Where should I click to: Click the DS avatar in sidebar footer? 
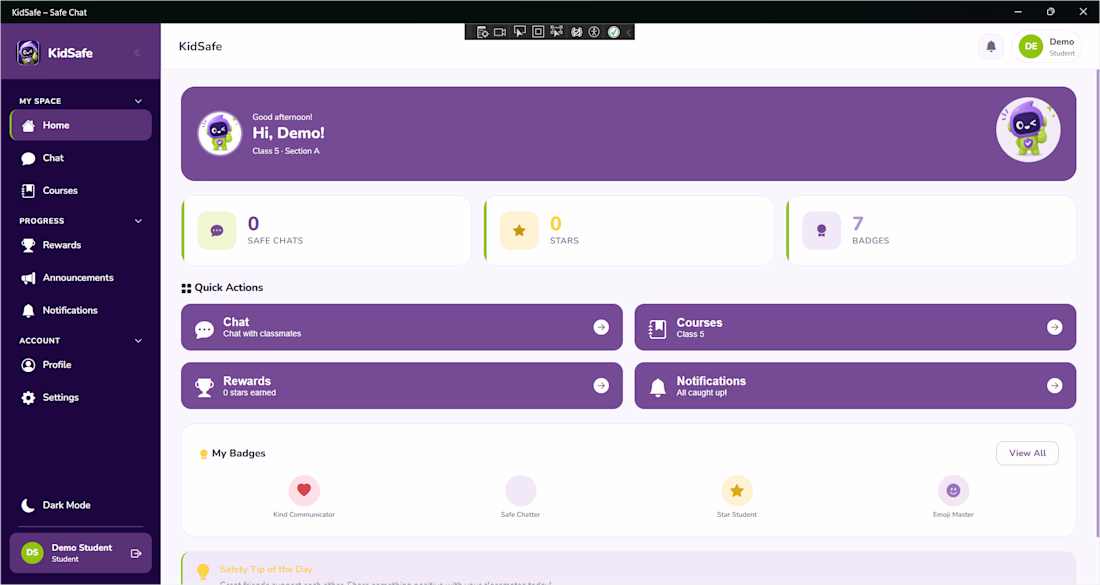[x=32, y=553]
